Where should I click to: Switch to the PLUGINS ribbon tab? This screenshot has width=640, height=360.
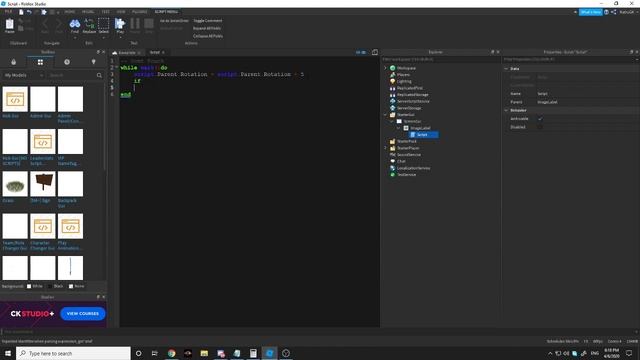(x=140, y=12)
